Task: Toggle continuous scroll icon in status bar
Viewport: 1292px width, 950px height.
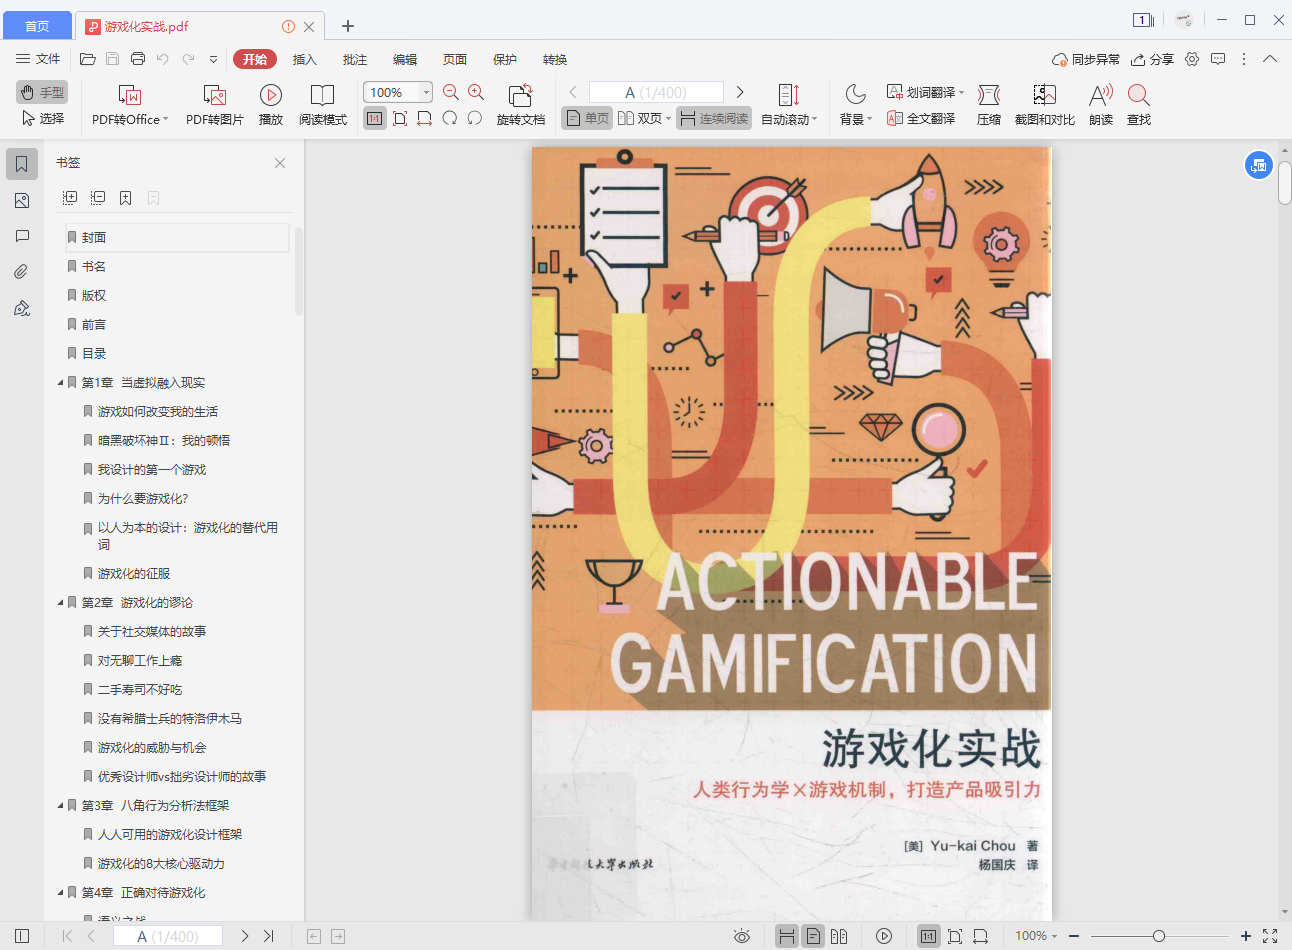Action: click(787, 936)
